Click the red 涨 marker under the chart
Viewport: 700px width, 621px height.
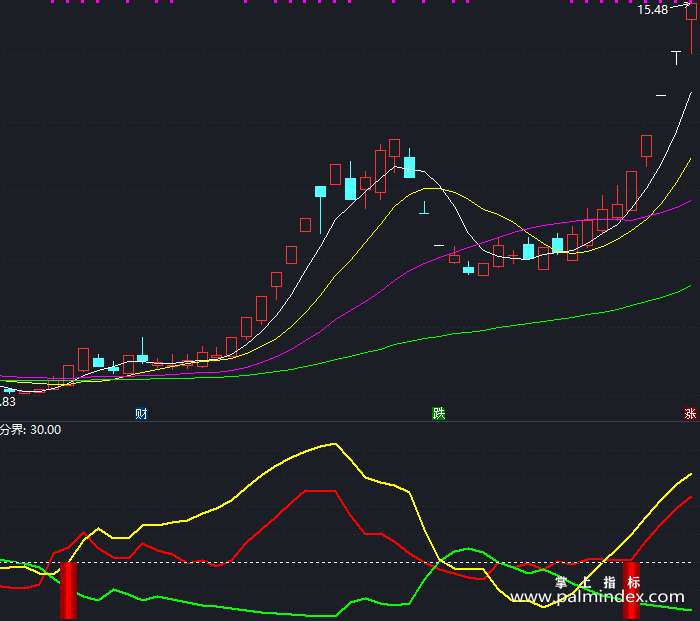pos(690,414)
